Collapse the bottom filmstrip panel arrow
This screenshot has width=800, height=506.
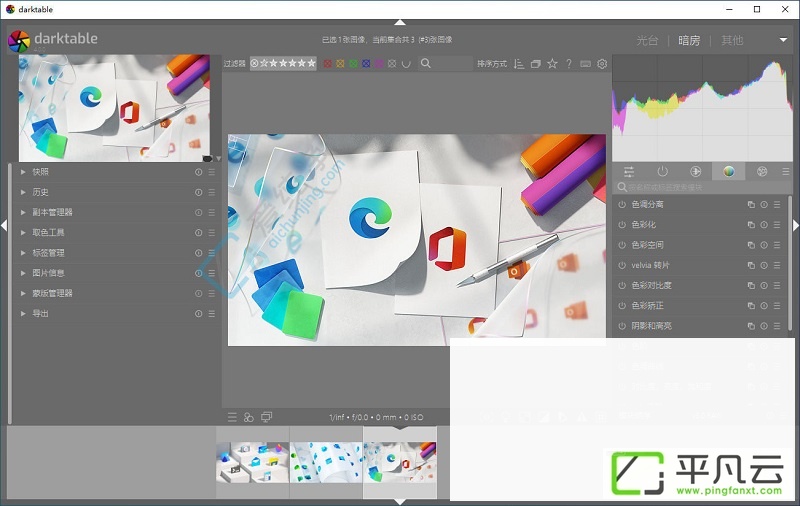(400, 502)
